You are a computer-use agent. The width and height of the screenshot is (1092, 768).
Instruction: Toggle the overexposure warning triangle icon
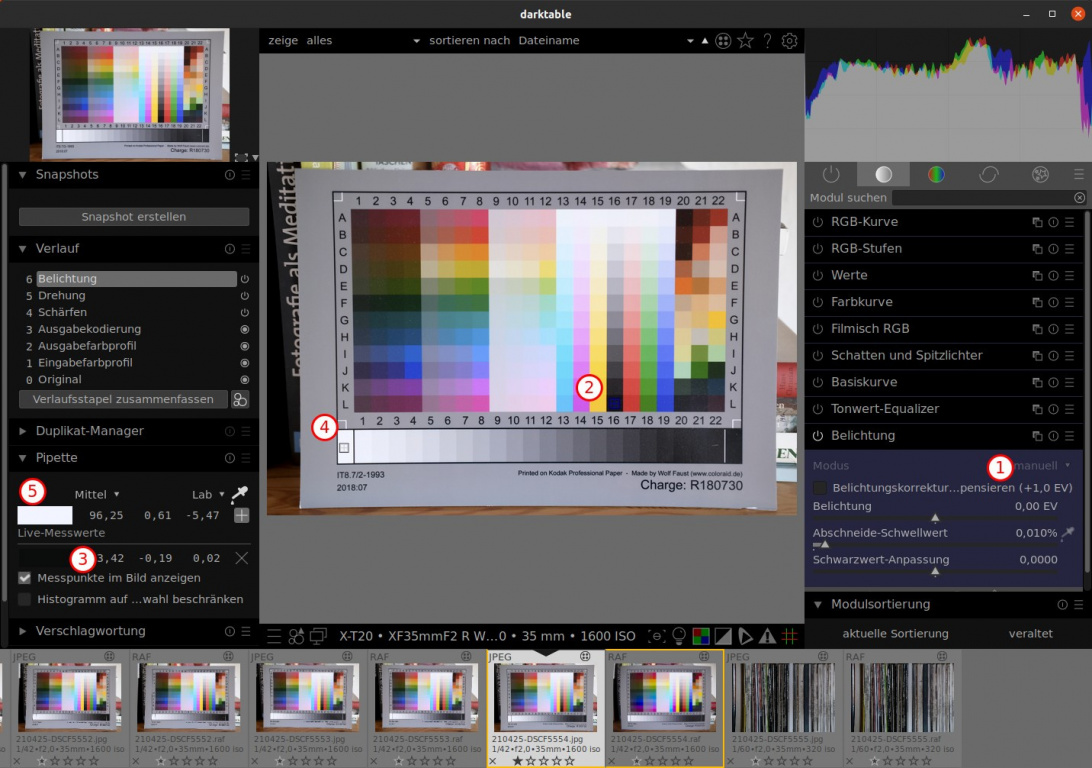pyautogui.click(x=767, y=635)
